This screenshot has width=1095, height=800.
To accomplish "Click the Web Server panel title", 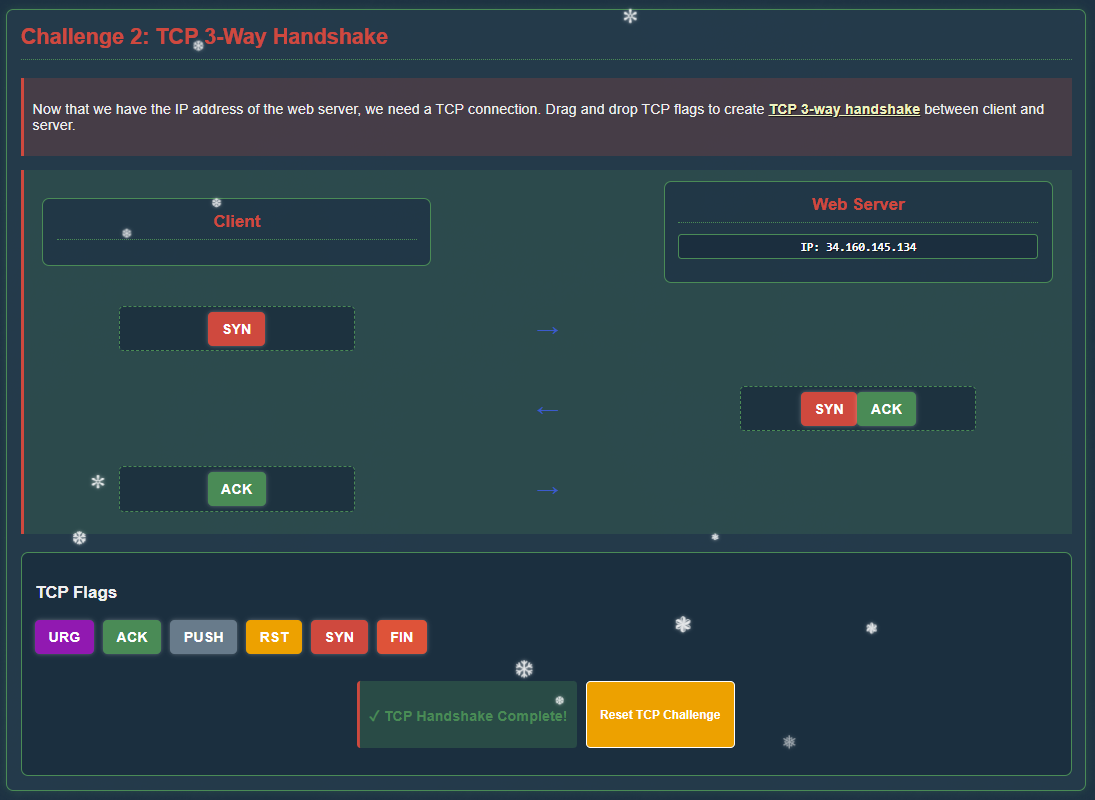I will point(858,204).
